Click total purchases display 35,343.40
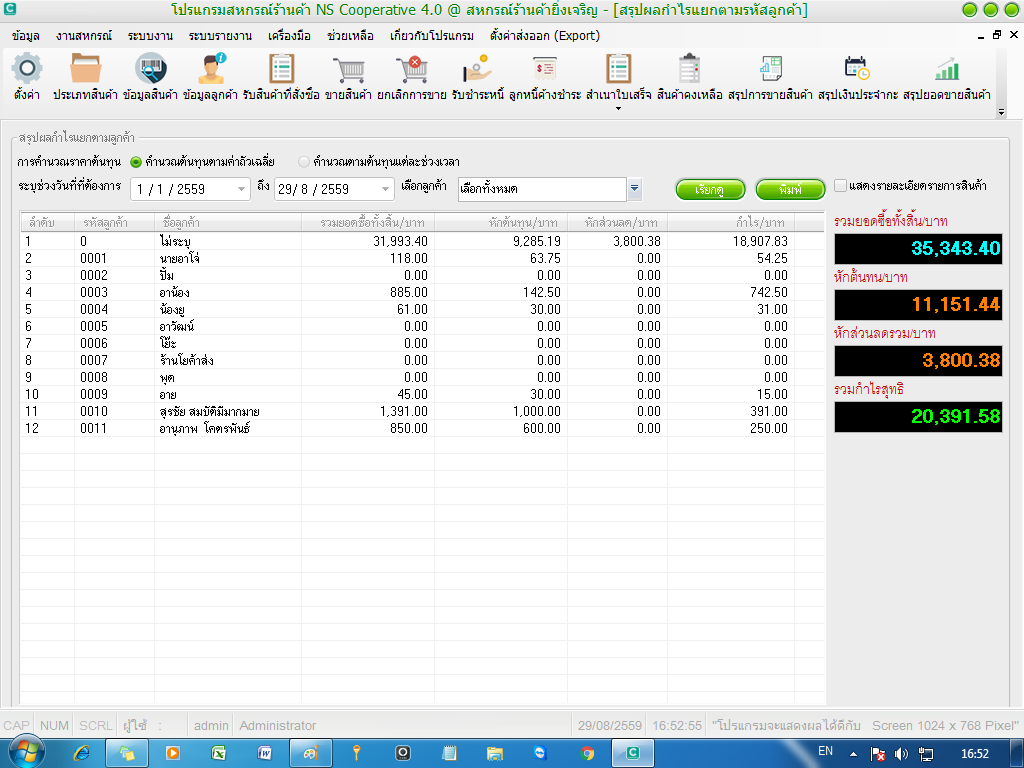Viewport: 1024px width, 768px height. [x=918, y=248]
